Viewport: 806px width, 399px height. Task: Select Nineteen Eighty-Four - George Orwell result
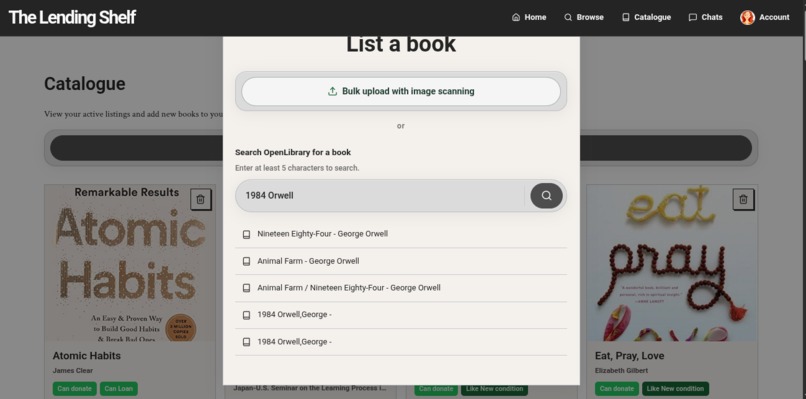click(401, 234)
